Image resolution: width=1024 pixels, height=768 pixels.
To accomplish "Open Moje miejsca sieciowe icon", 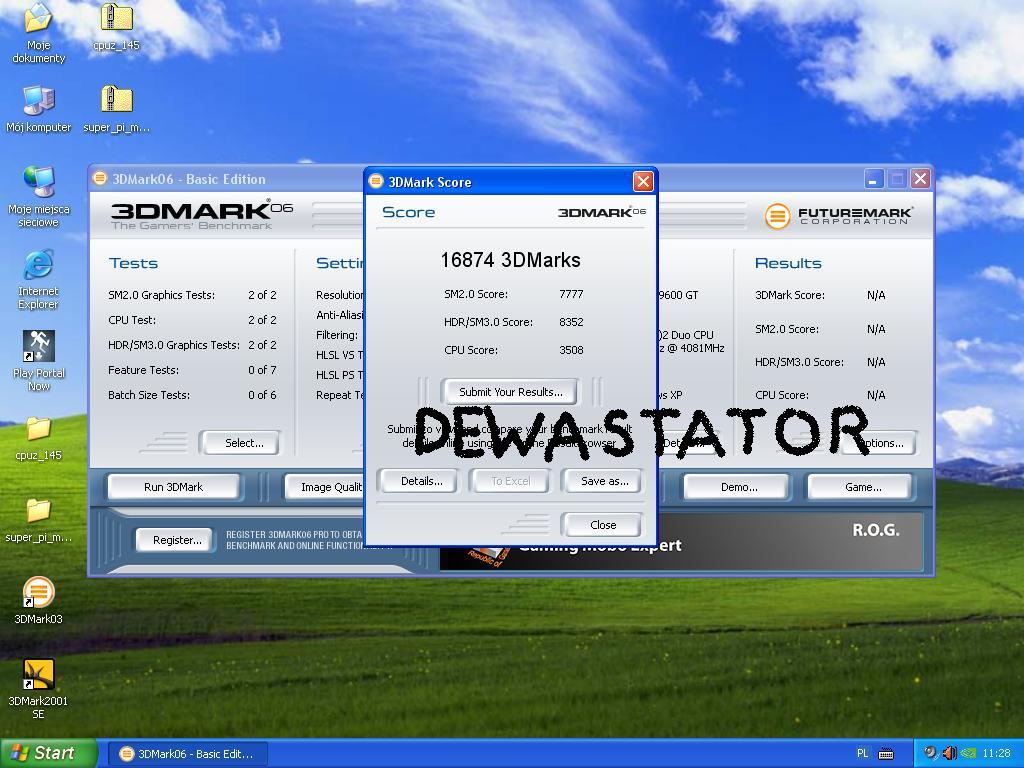I will pyautogui.click(x=39, y=197).
